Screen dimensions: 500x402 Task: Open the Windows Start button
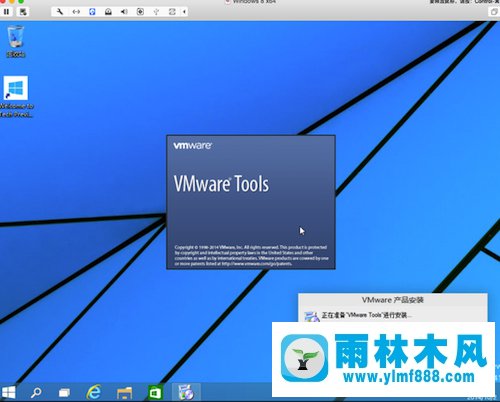pyautogui.click(x=9, y=393)
